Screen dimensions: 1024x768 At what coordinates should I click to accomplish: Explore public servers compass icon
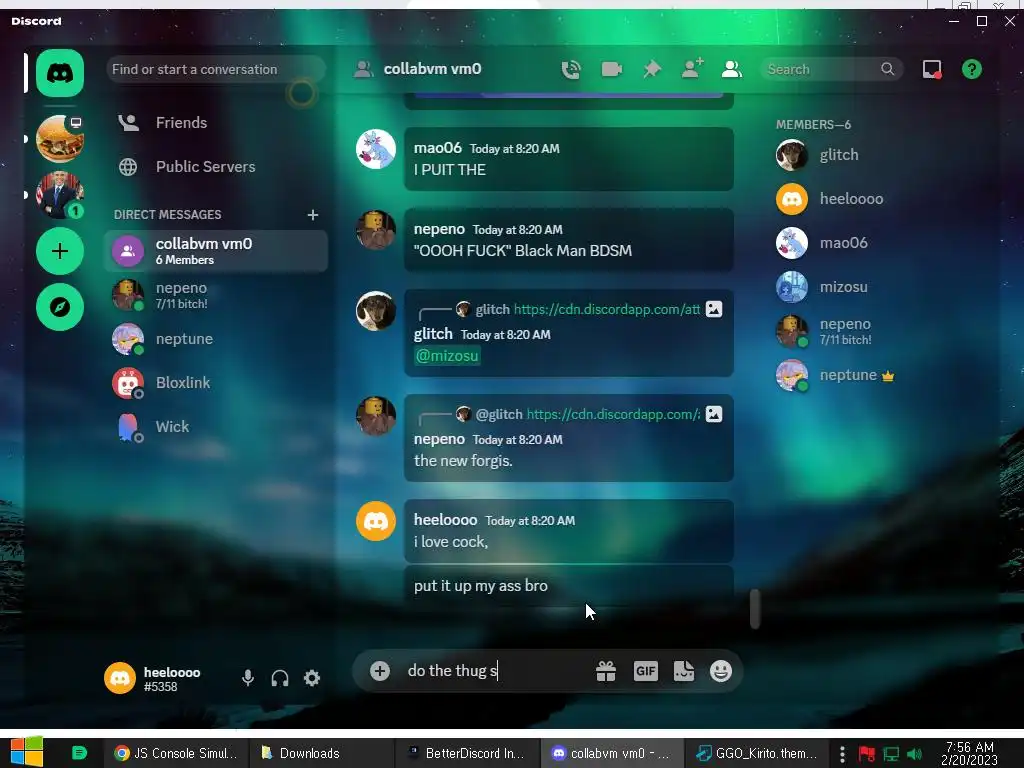tap(59, 307)
